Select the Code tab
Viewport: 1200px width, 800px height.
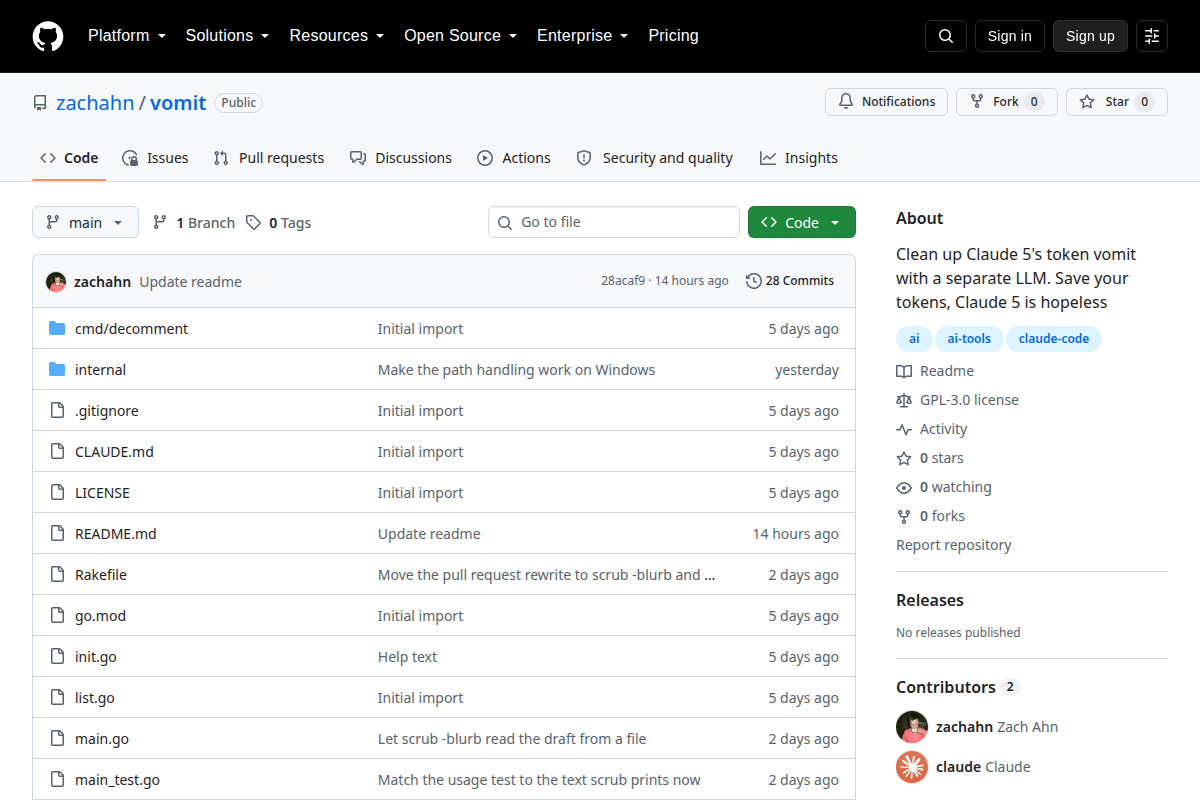[x=69, y=158]
